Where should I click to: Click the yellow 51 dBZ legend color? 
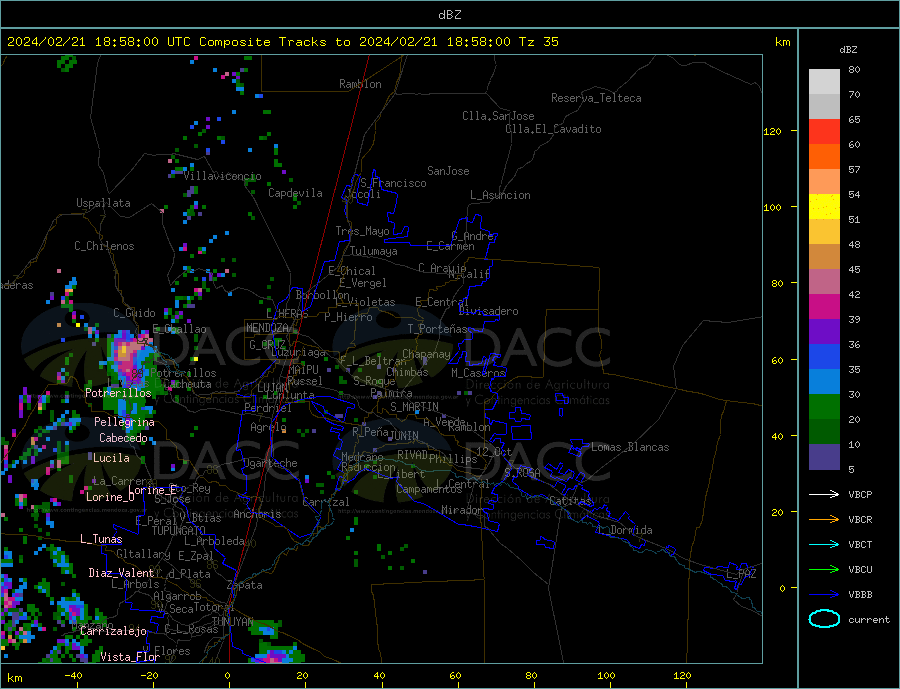point(824,206)
